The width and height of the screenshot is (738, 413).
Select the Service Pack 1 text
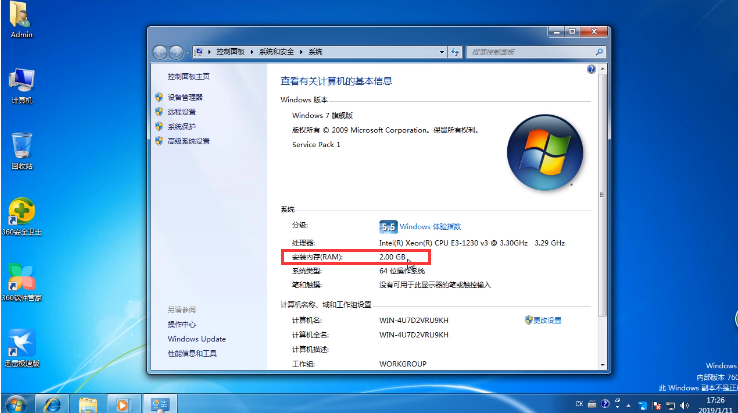tap(316, 145)
